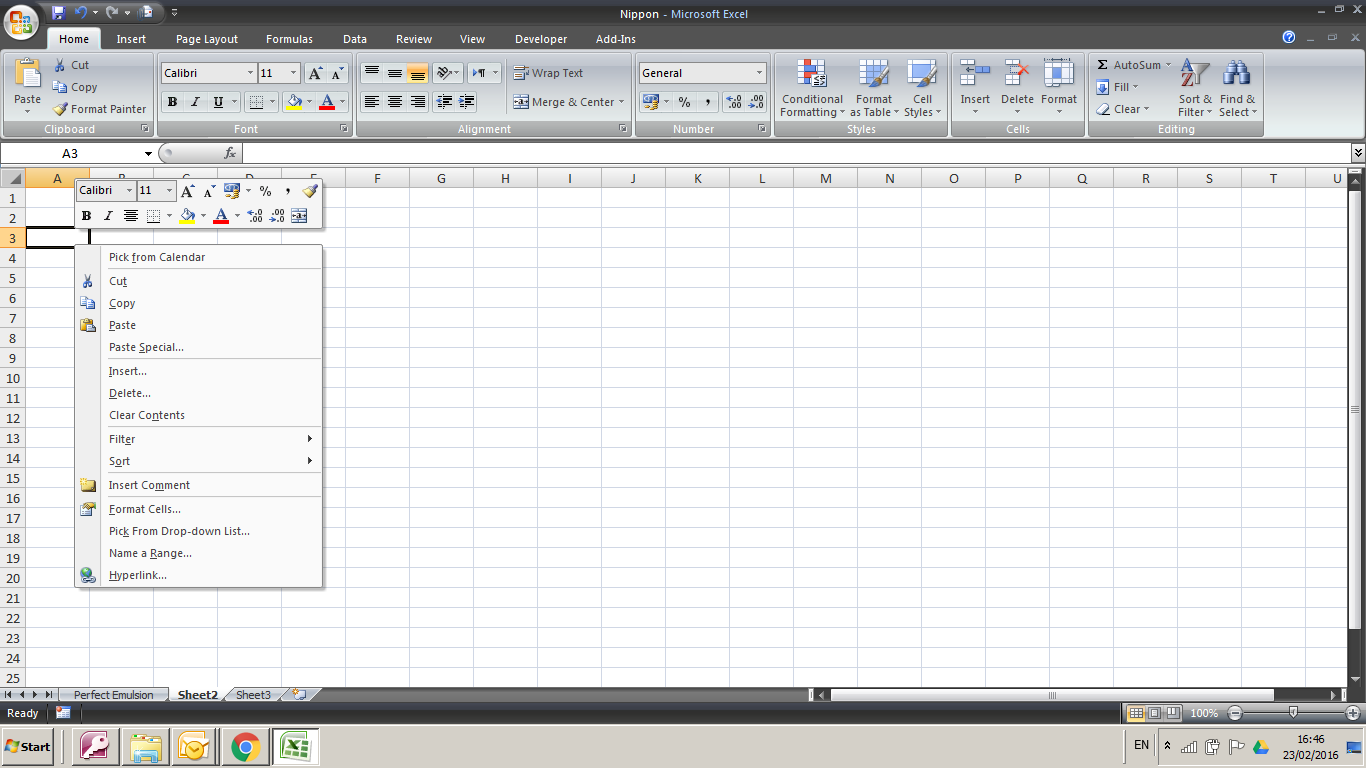Open the Page Layout ribbon tab

[x=207, y=39]
